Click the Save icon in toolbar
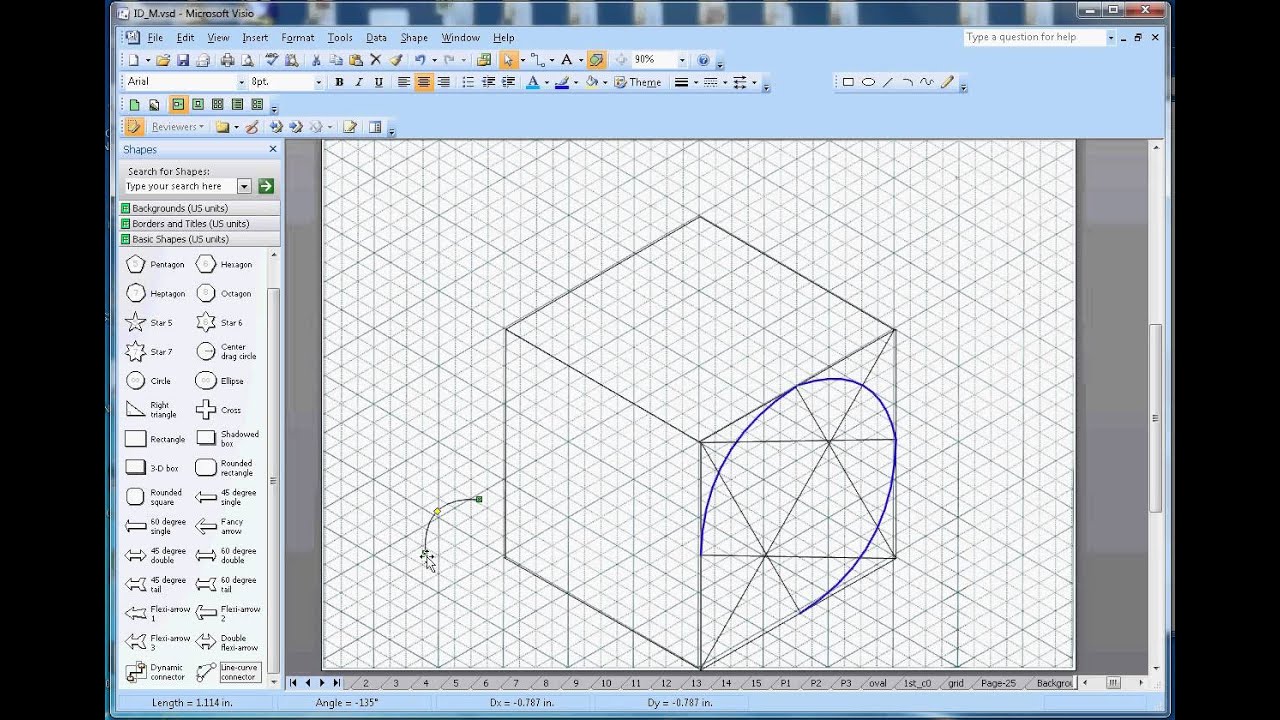Screen dimensions: 1280x720 click(x=182, y=60)
